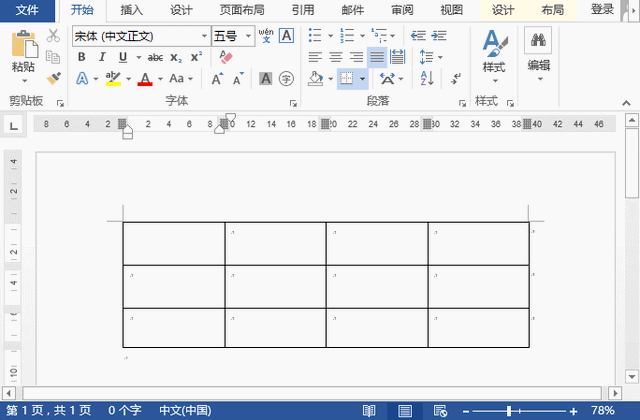Screen dimensions: 640x420
Task: Apply strikethrough (abc) formatting
Action: pyautogui.click(x=155, y=58)
